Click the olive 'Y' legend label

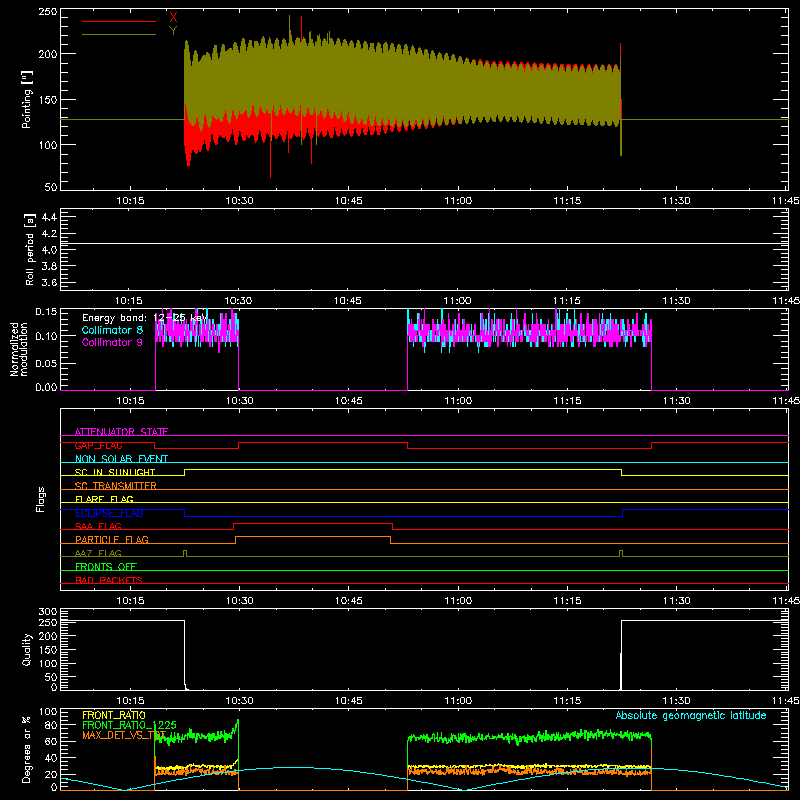coord(173,31)
